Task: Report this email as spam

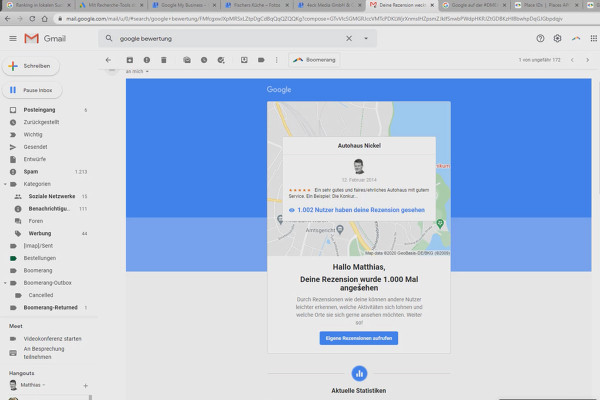Action: coord(147,60)
